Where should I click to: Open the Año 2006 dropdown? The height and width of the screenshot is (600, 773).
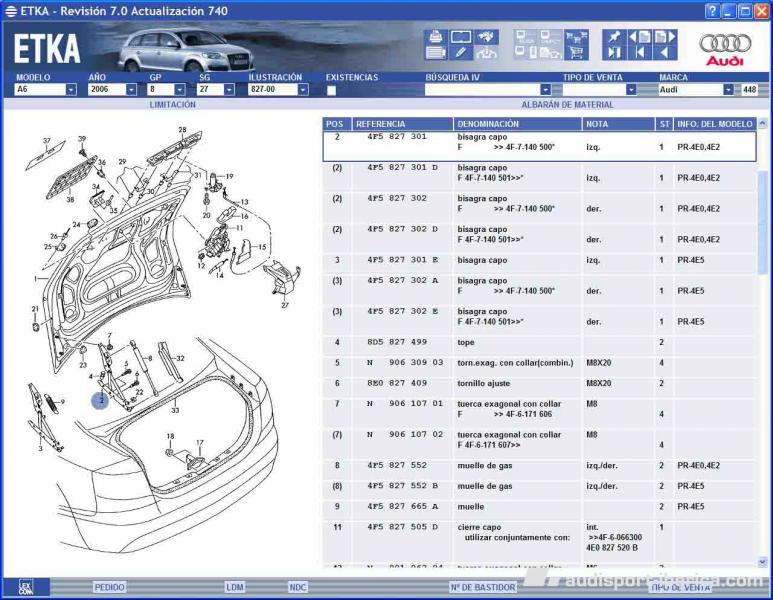[131, 90]
